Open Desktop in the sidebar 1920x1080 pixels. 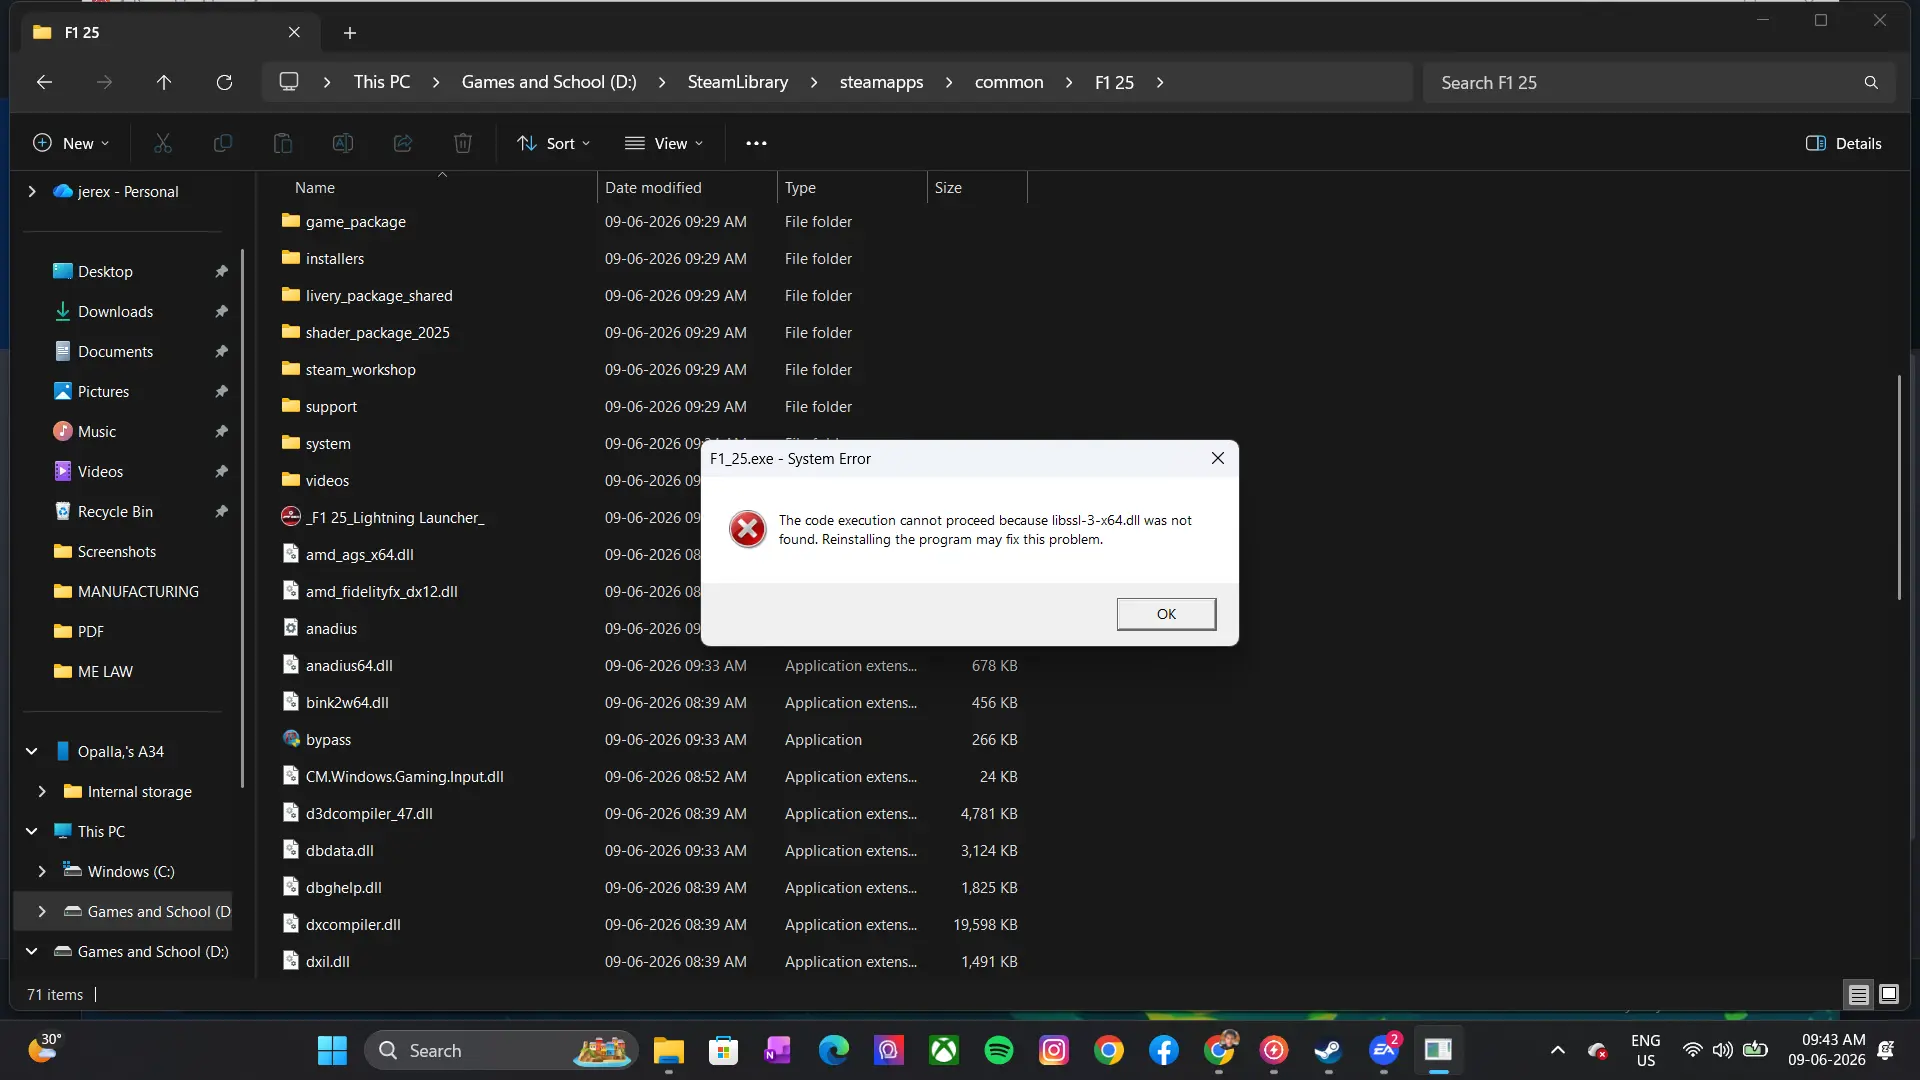coord(105,271)
